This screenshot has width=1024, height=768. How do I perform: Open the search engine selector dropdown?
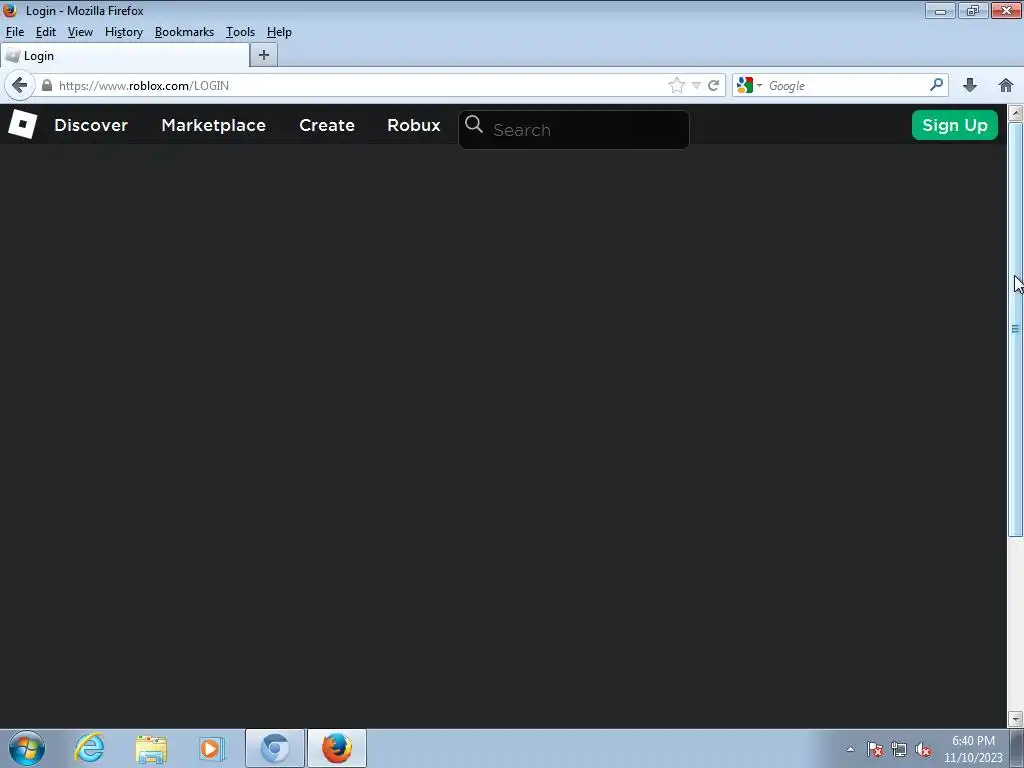[x=749, y=85]
